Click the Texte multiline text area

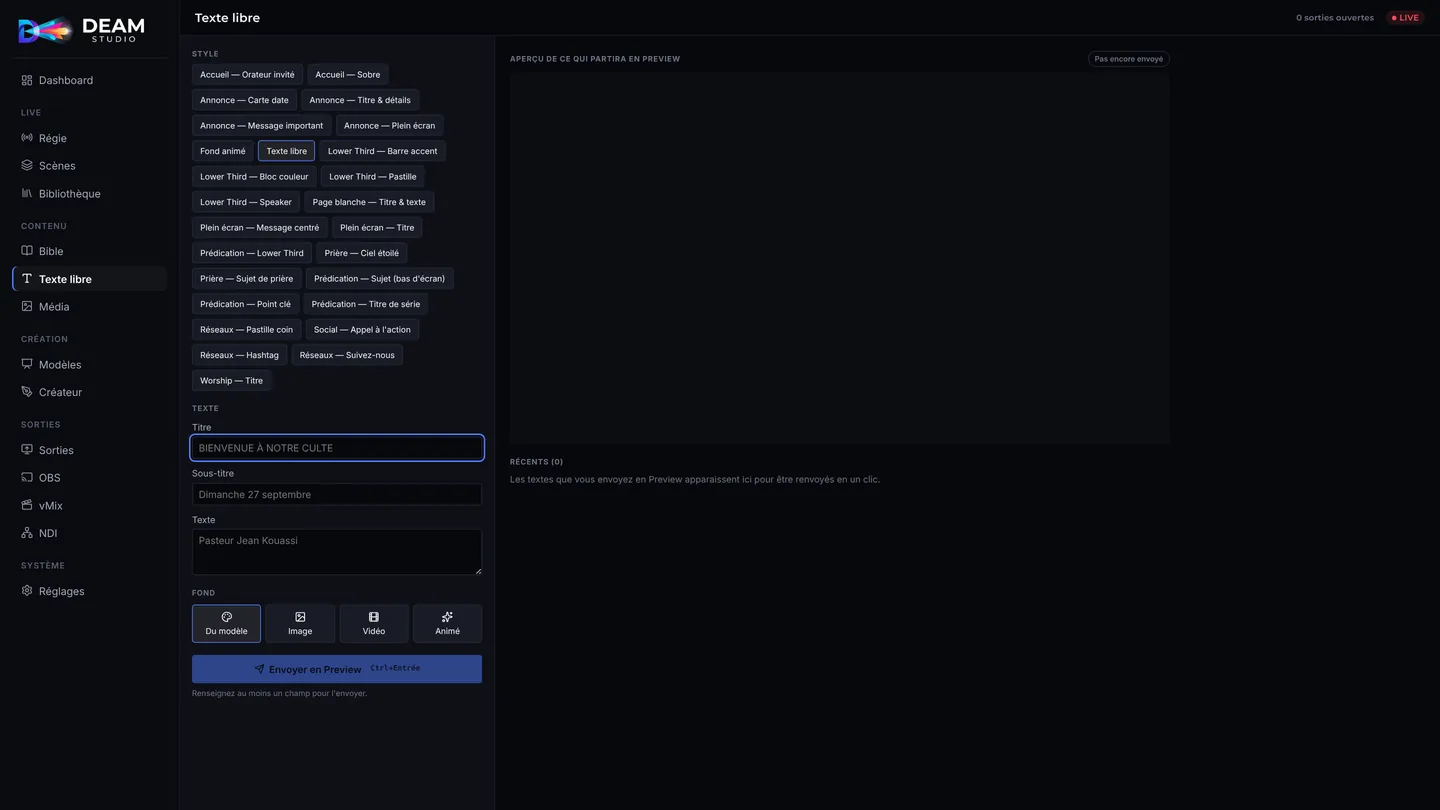coord(337,552)
